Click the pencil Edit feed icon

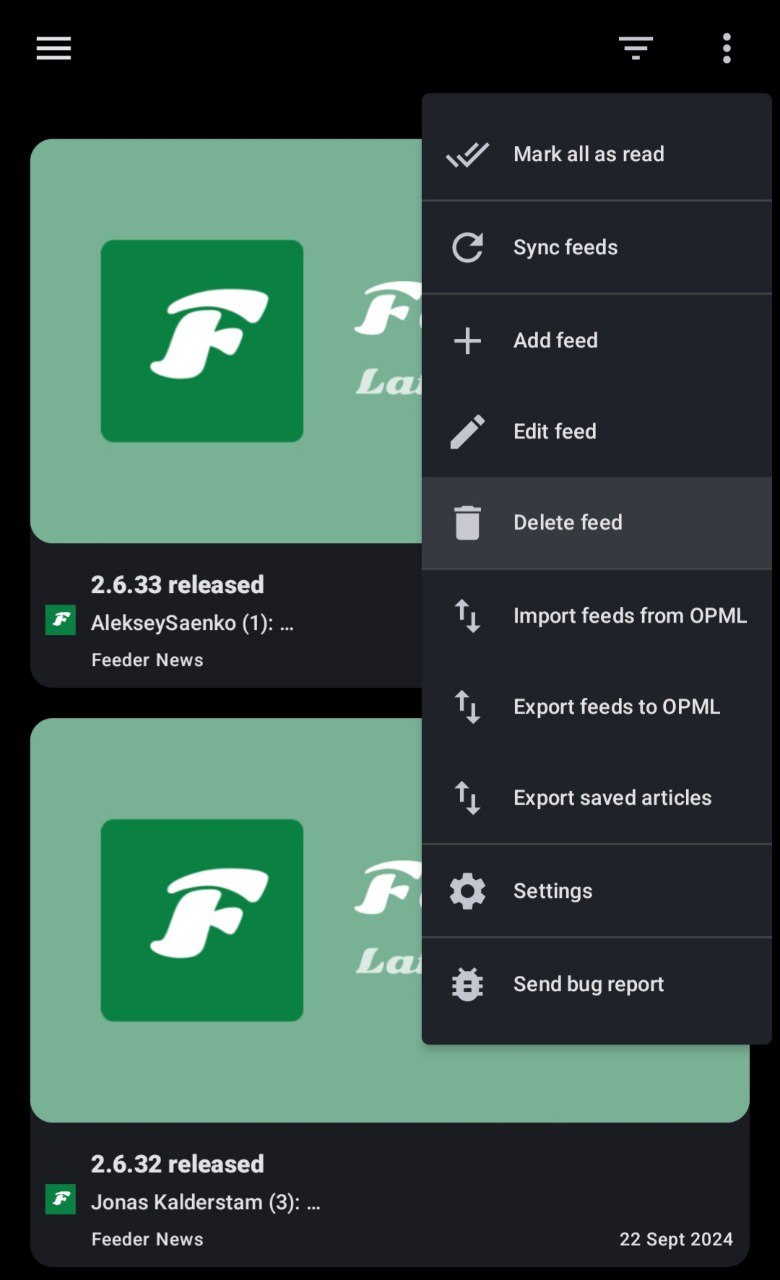(x=467, y=432)
